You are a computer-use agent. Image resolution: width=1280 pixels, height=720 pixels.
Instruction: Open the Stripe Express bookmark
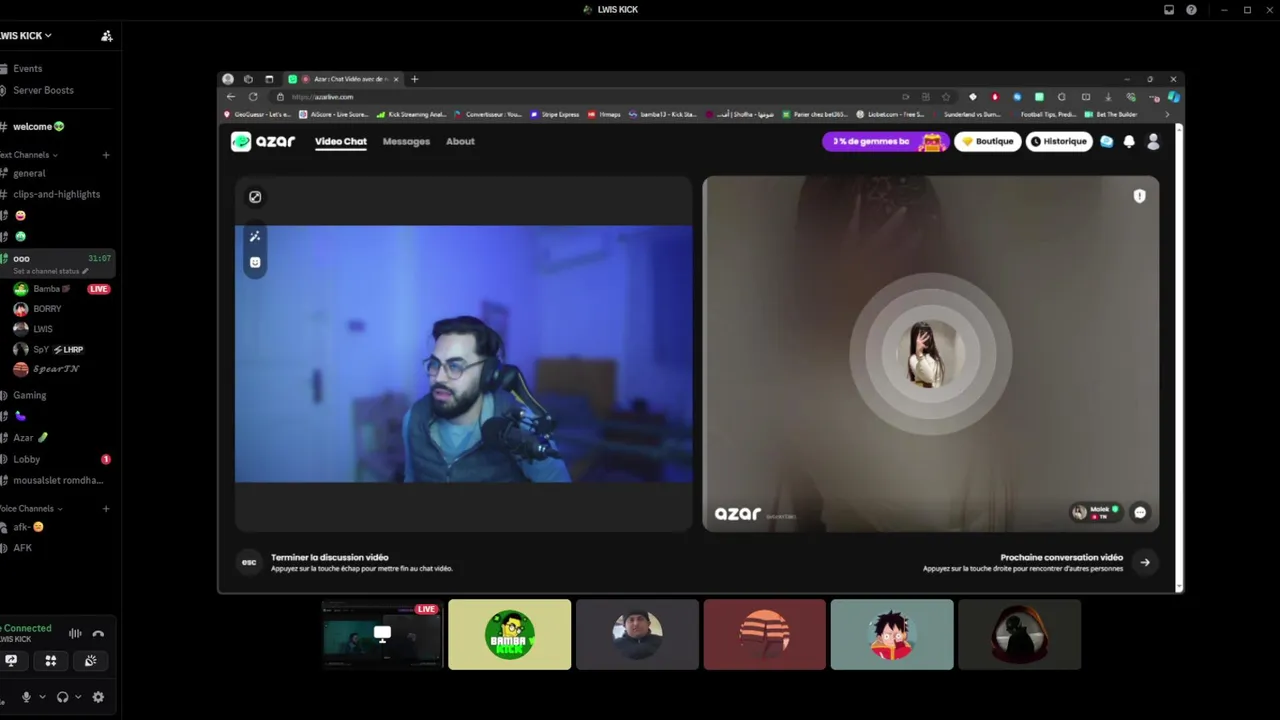point(554,114)
